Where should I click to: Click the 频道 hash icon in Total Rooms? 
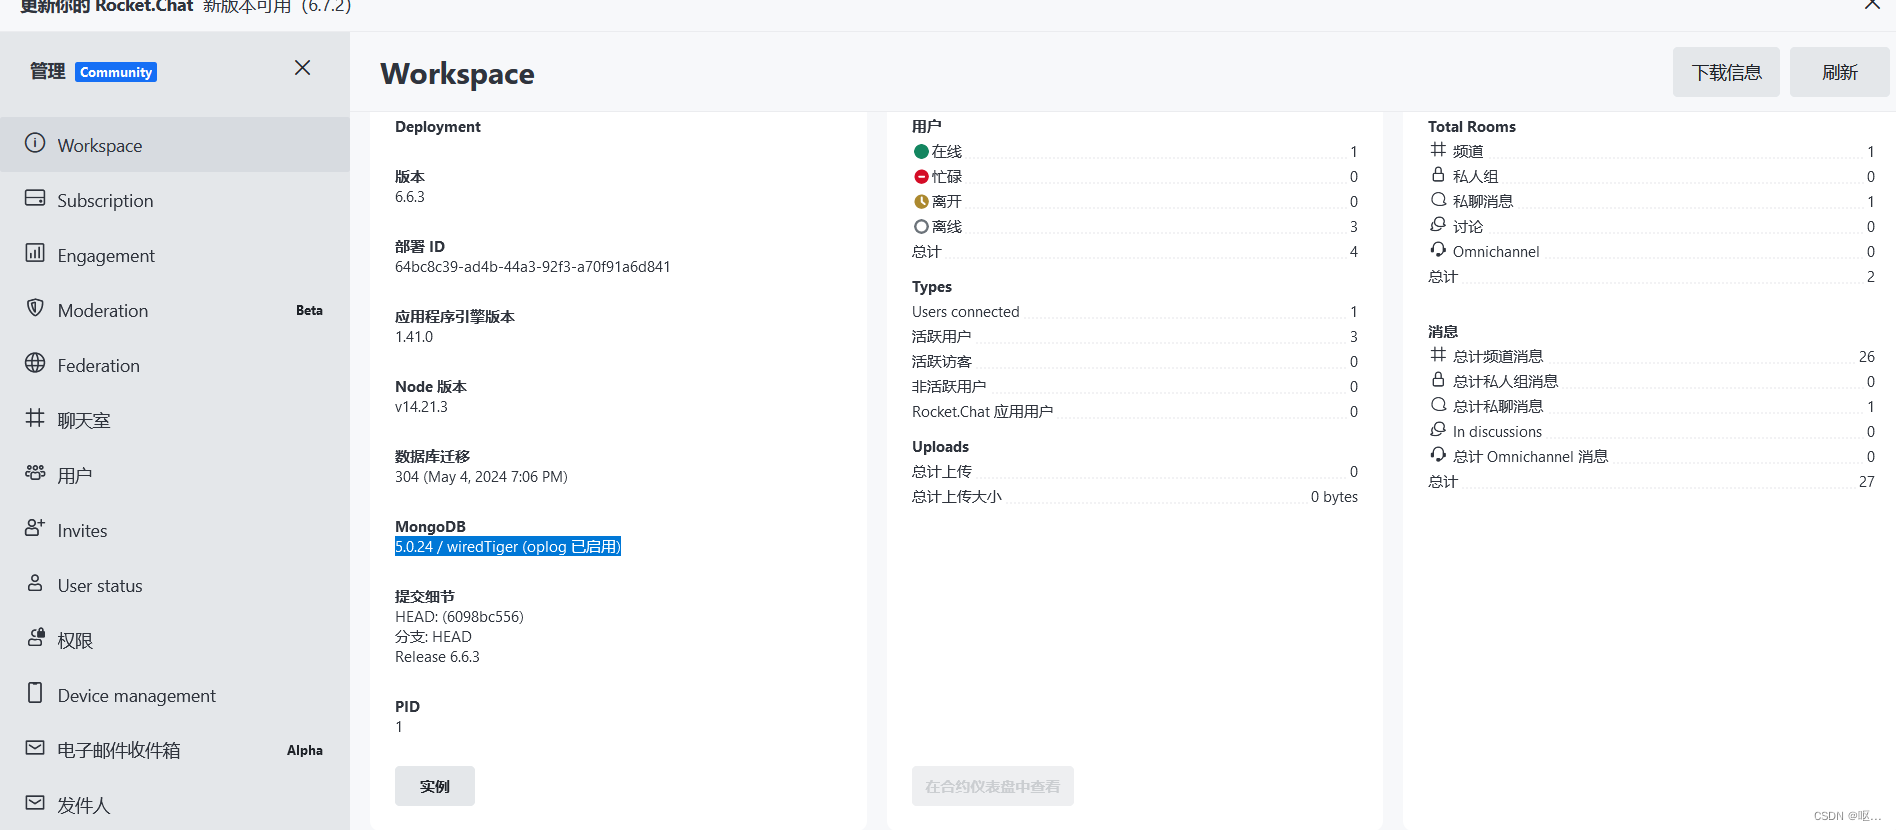pos(1438,150)
